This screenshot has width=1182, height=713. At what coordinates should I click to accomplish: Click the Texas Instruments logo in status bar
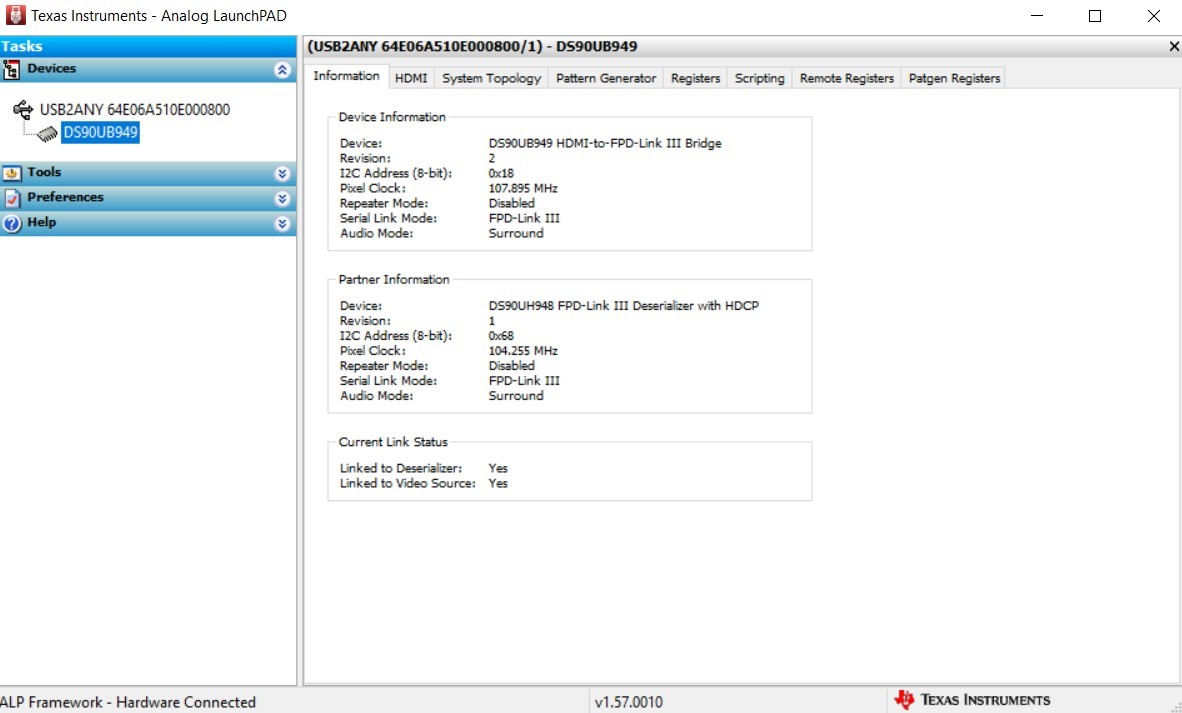click(972, 700)
